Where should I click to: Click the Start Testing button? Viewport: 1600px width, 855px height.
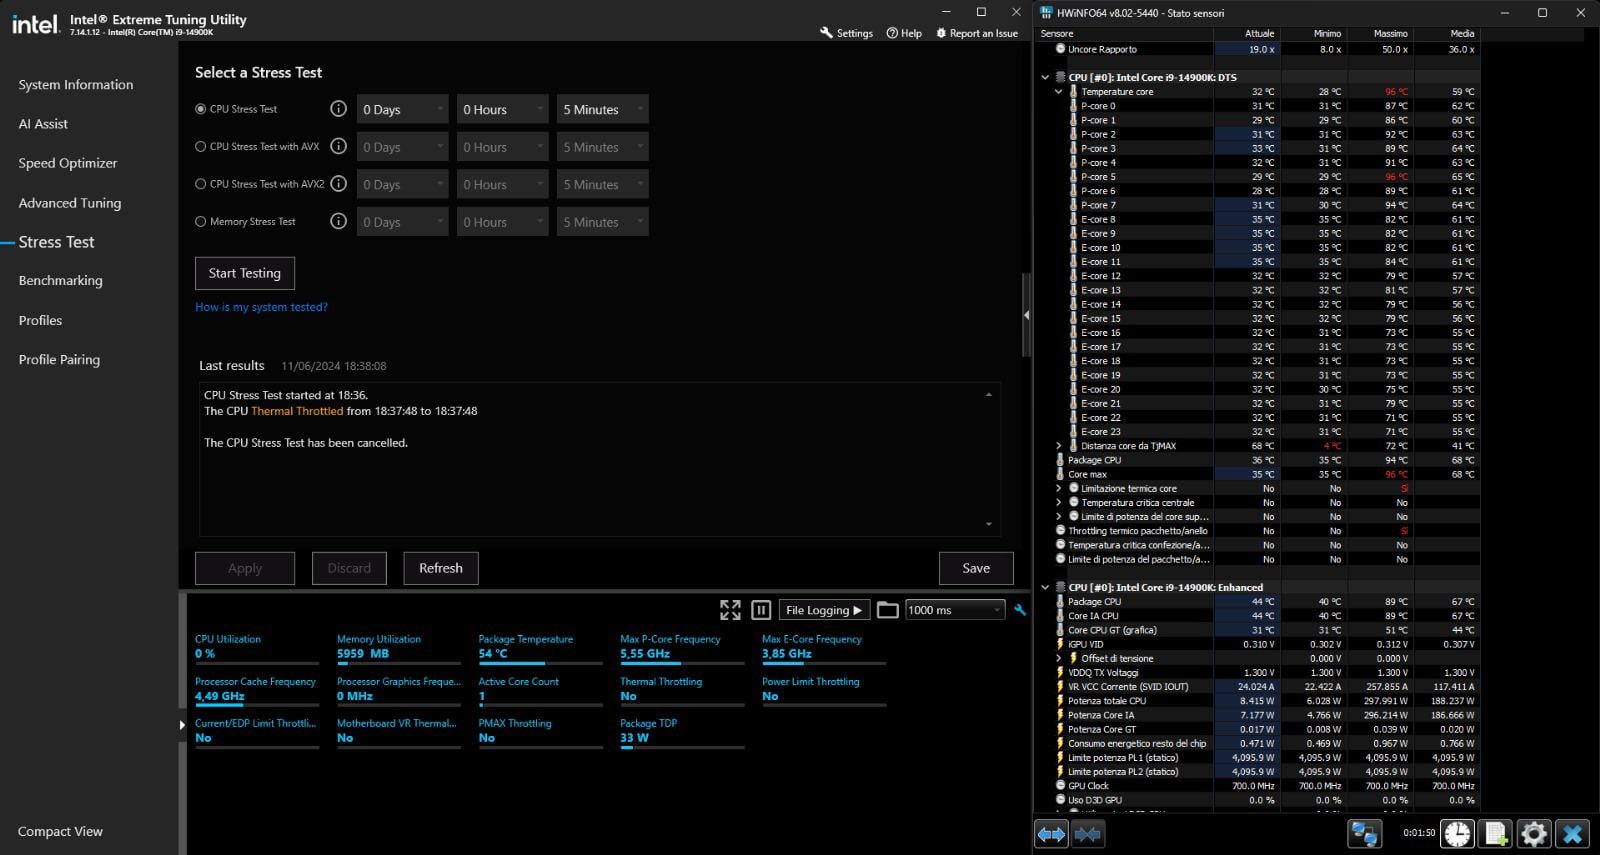[x=245, y=273]
